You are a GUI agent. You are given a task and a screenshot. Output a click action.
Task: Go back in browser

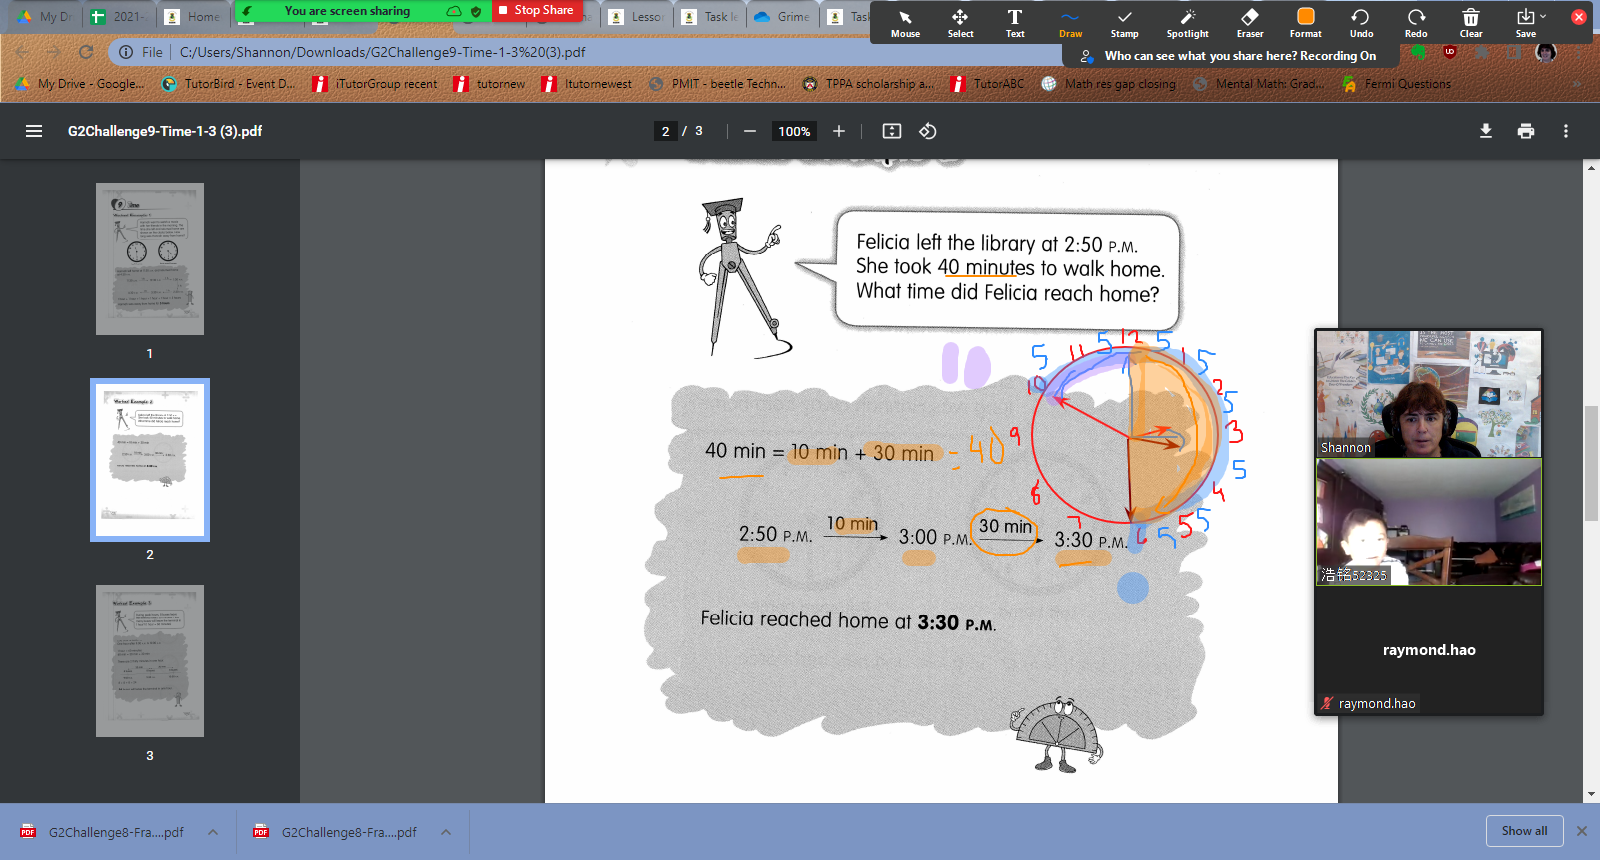[22, 52]
